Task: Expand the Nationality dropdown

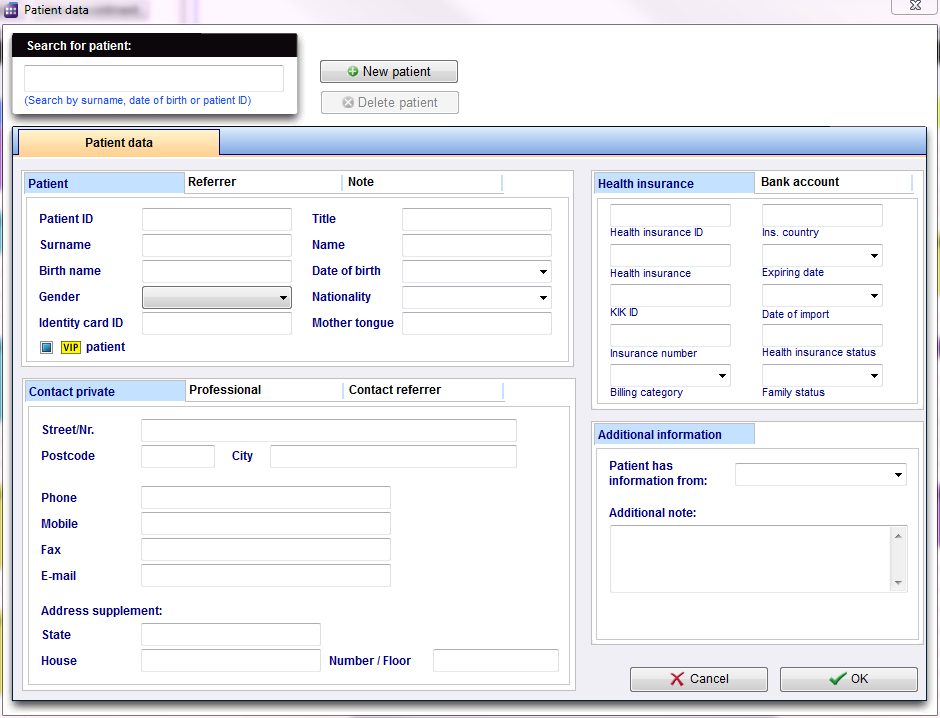Action: [477, 297]
